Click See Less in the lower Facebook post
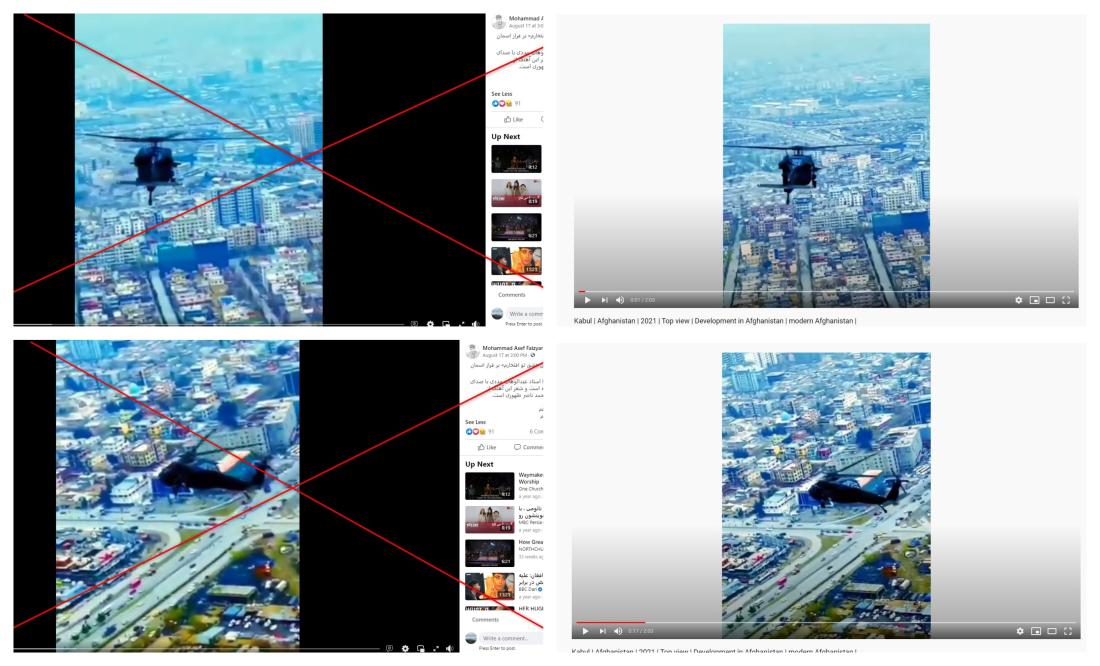This screenshot has width=1100, height=666. click(x=476, y=422)
